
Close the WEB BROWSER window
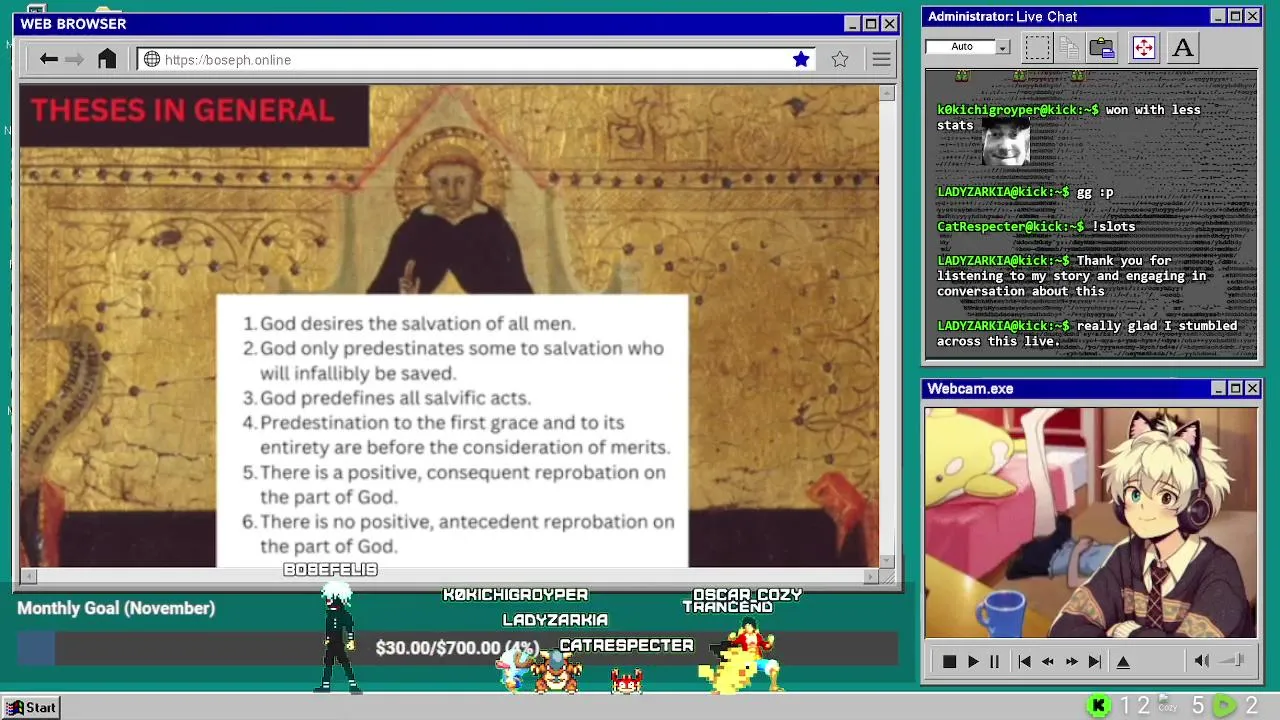tap(889, 24)
